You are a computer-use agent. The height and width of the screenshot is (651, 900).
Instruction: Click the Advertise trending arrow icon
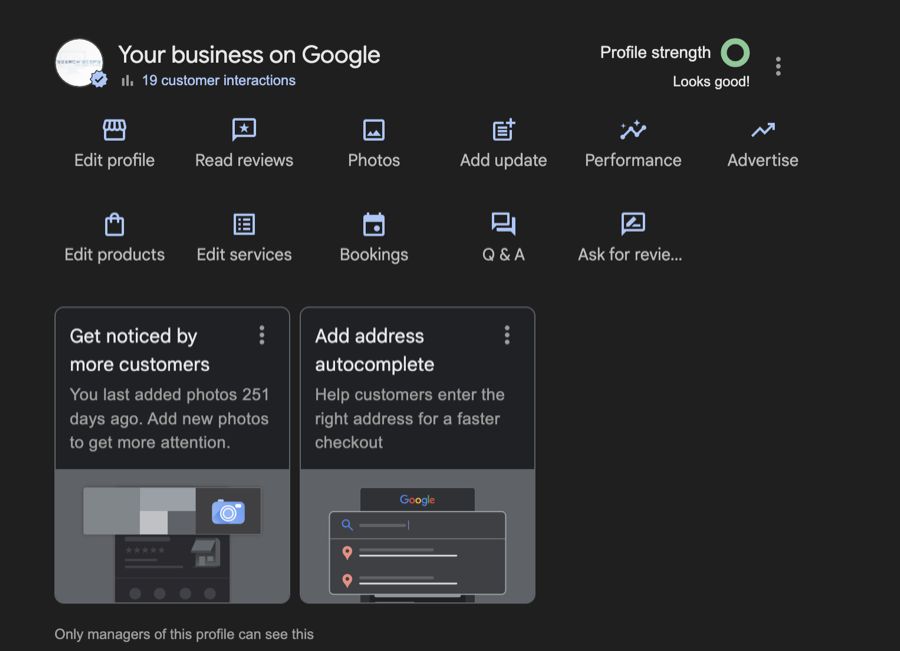(x=763, y=130)
